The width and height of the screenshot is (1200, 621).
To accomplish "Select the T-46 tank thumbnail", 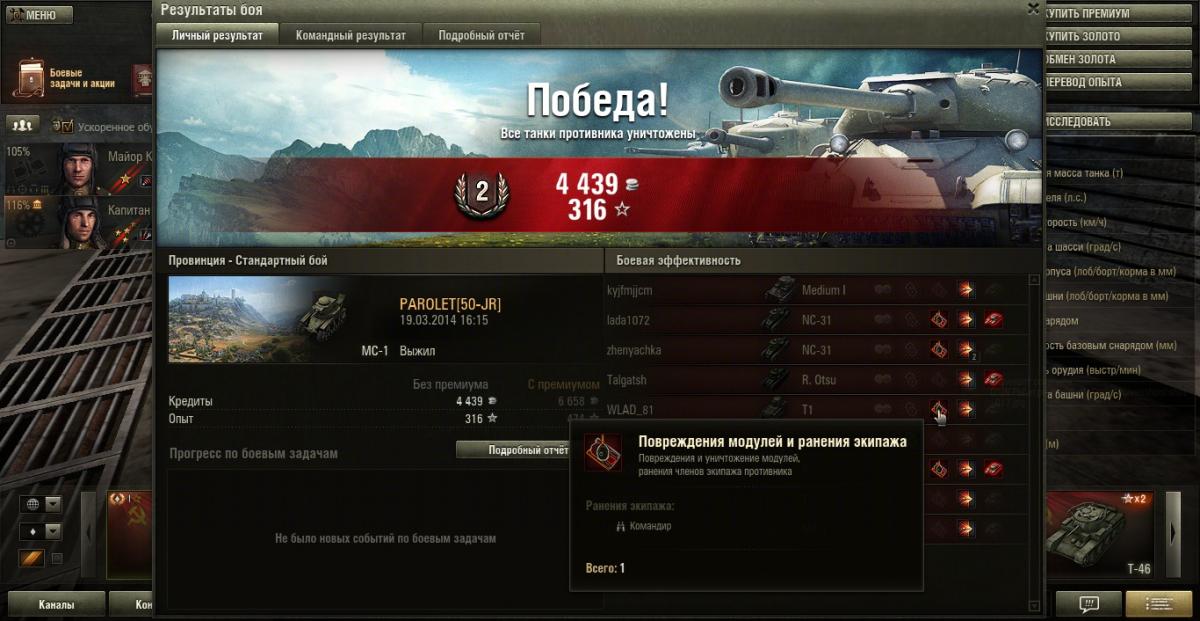I will 1102,536.
